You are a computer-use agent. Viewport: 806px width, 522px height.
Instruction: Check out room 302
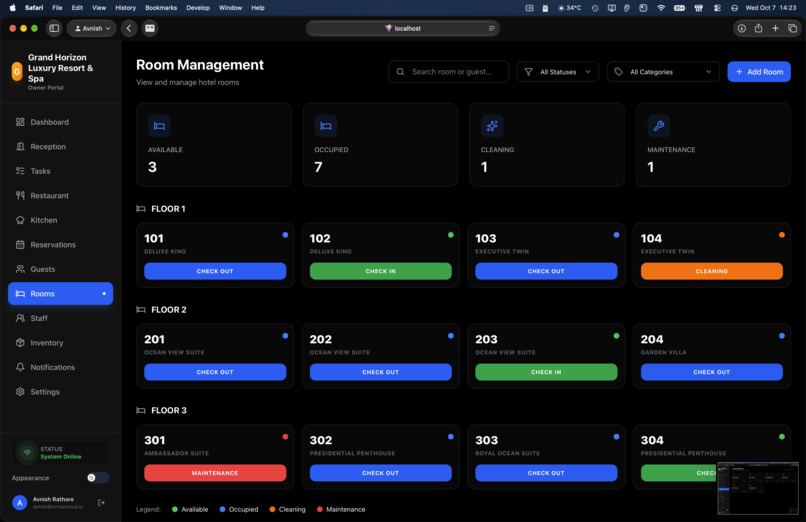[x=380, y=473]
